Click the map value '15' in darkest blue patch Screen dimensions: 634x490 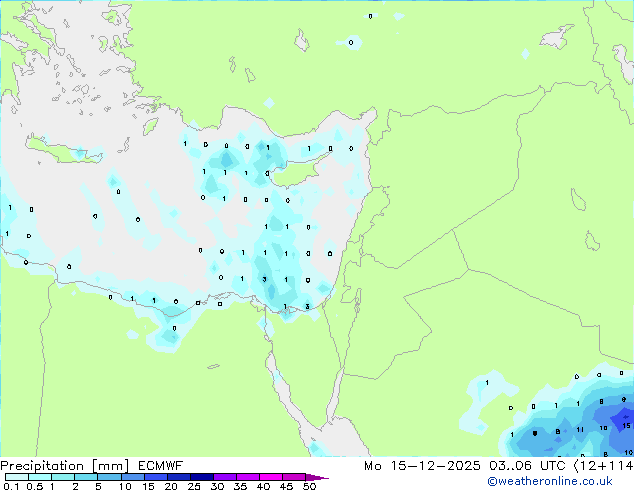pos(626,425)
